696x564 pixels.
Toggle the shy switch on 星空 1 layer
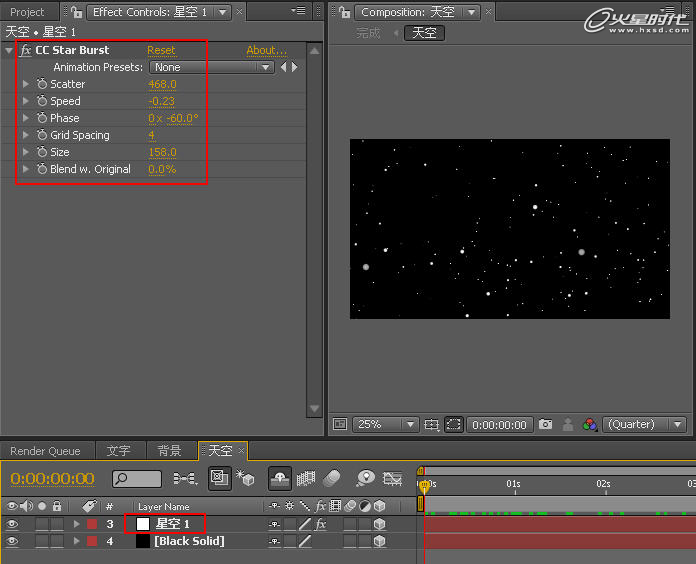tap(274, 525)
